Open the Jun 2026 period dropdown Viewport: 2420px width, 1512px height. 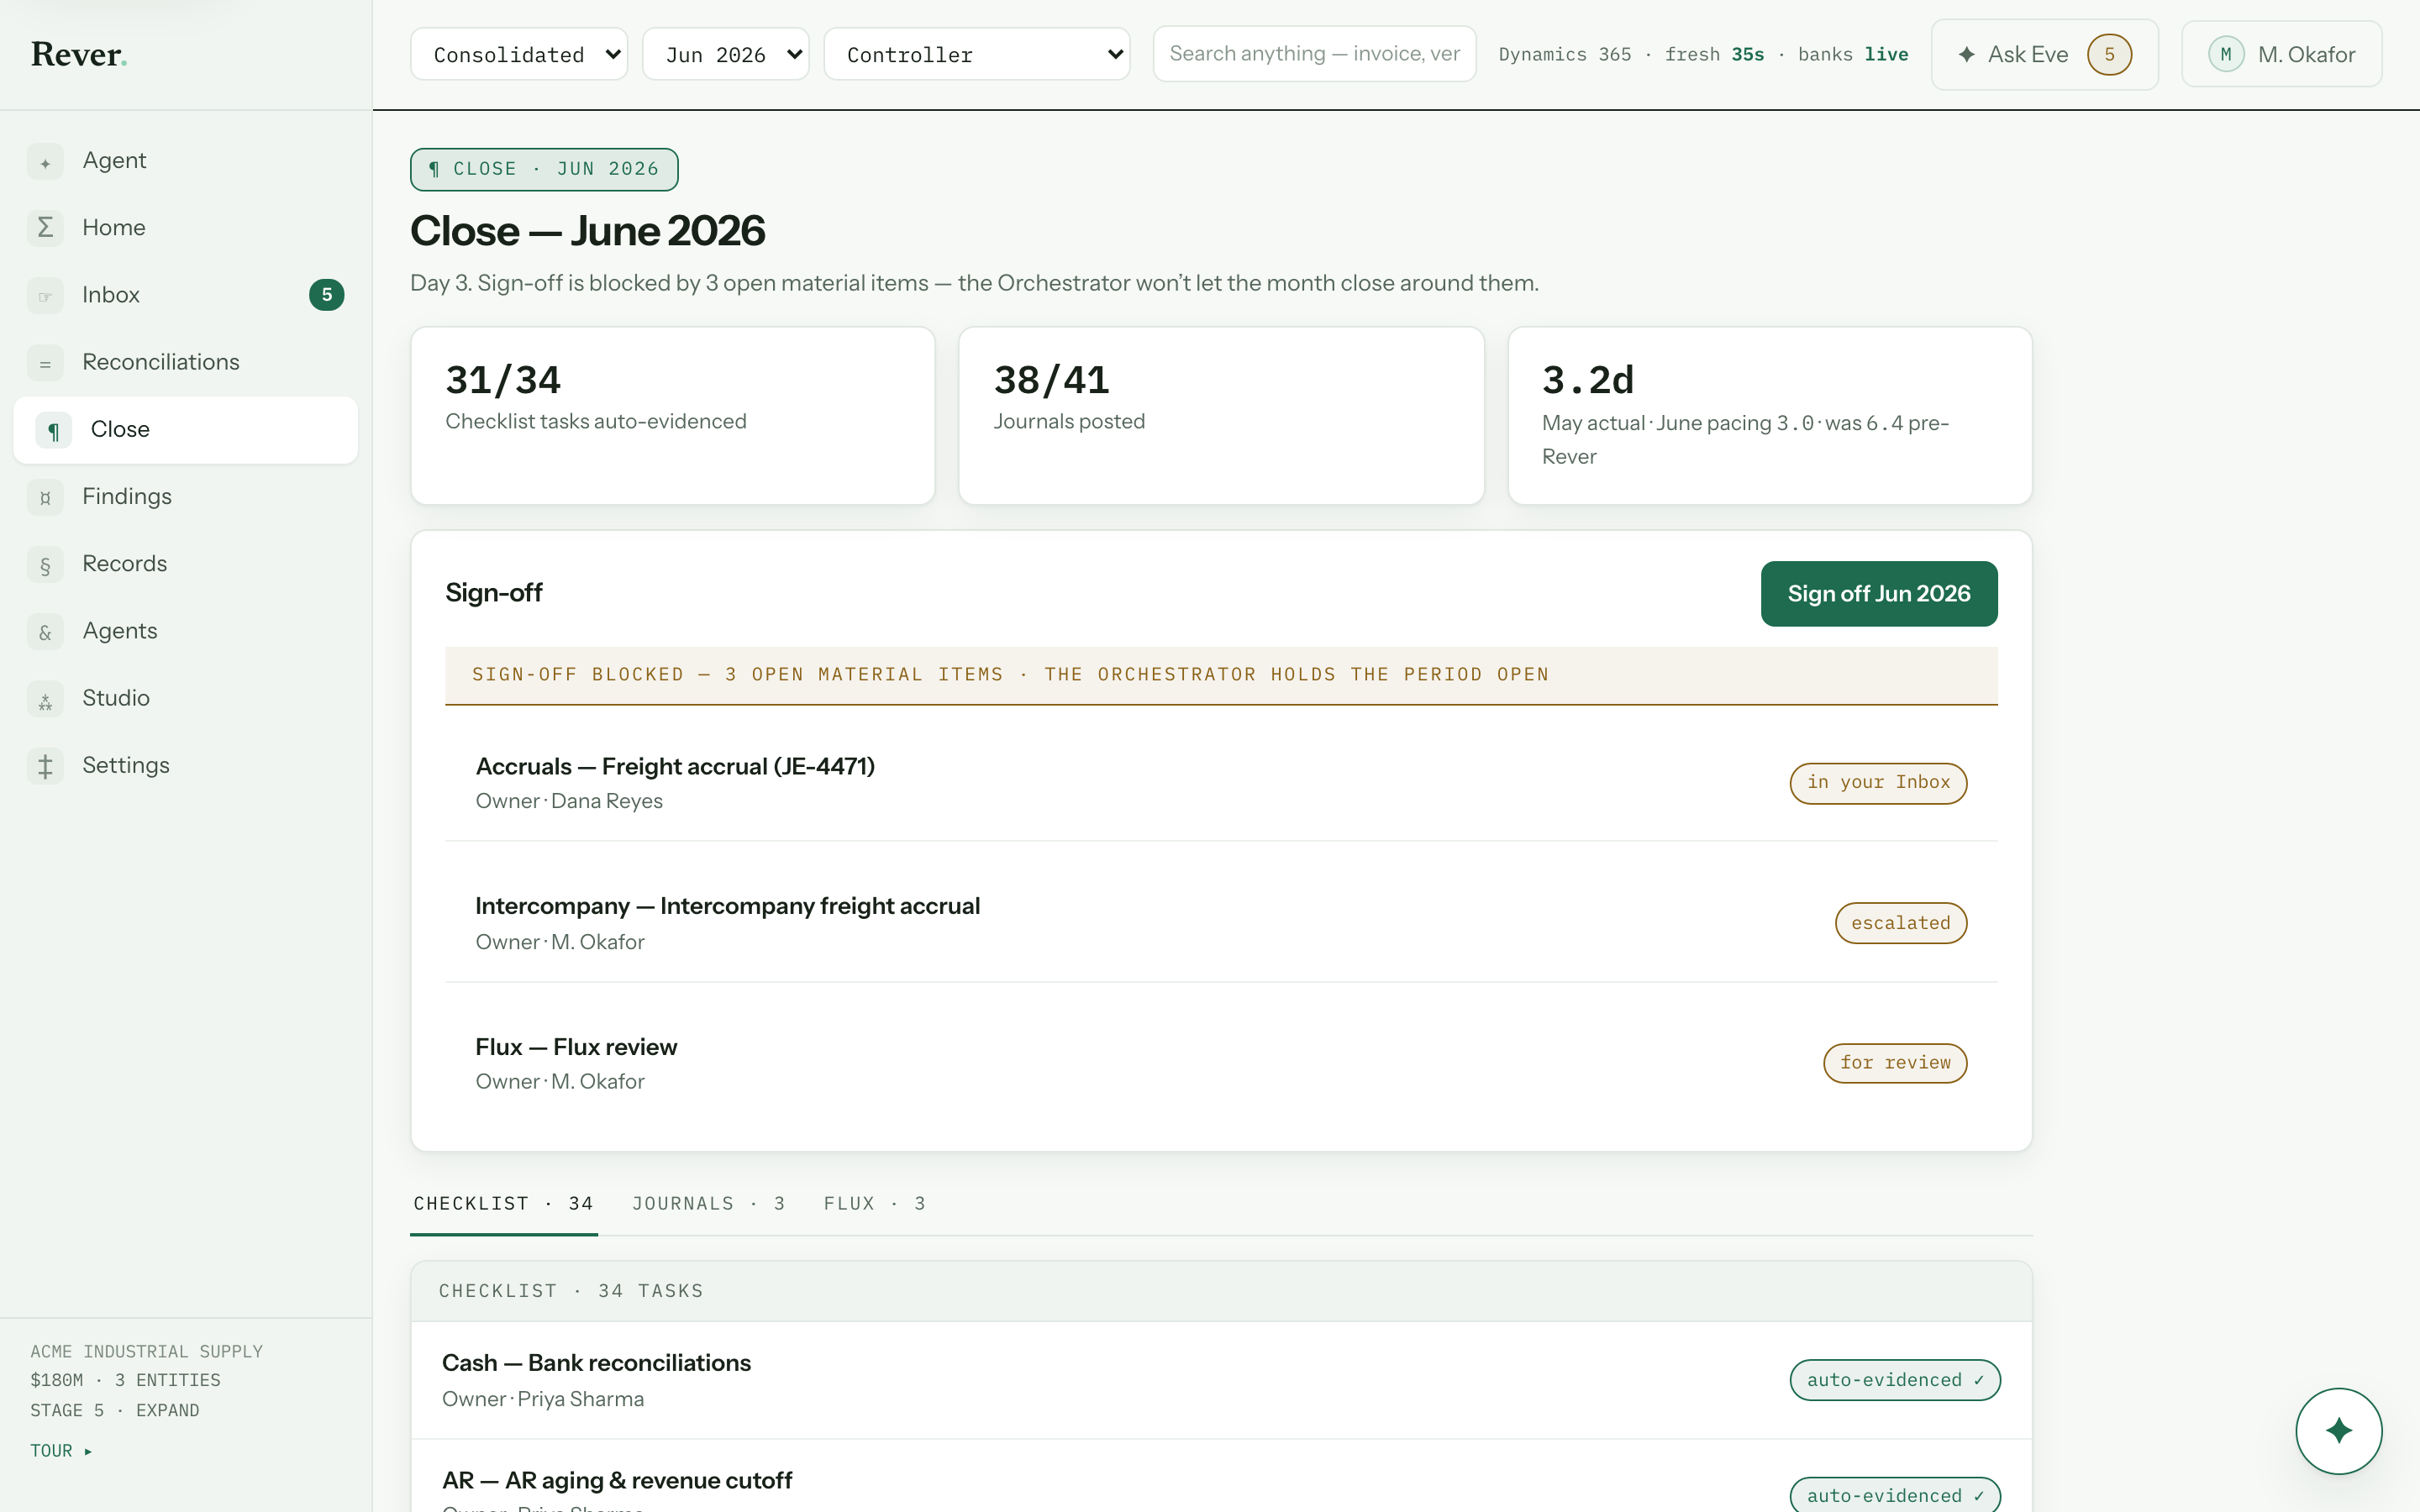(725, 55)
